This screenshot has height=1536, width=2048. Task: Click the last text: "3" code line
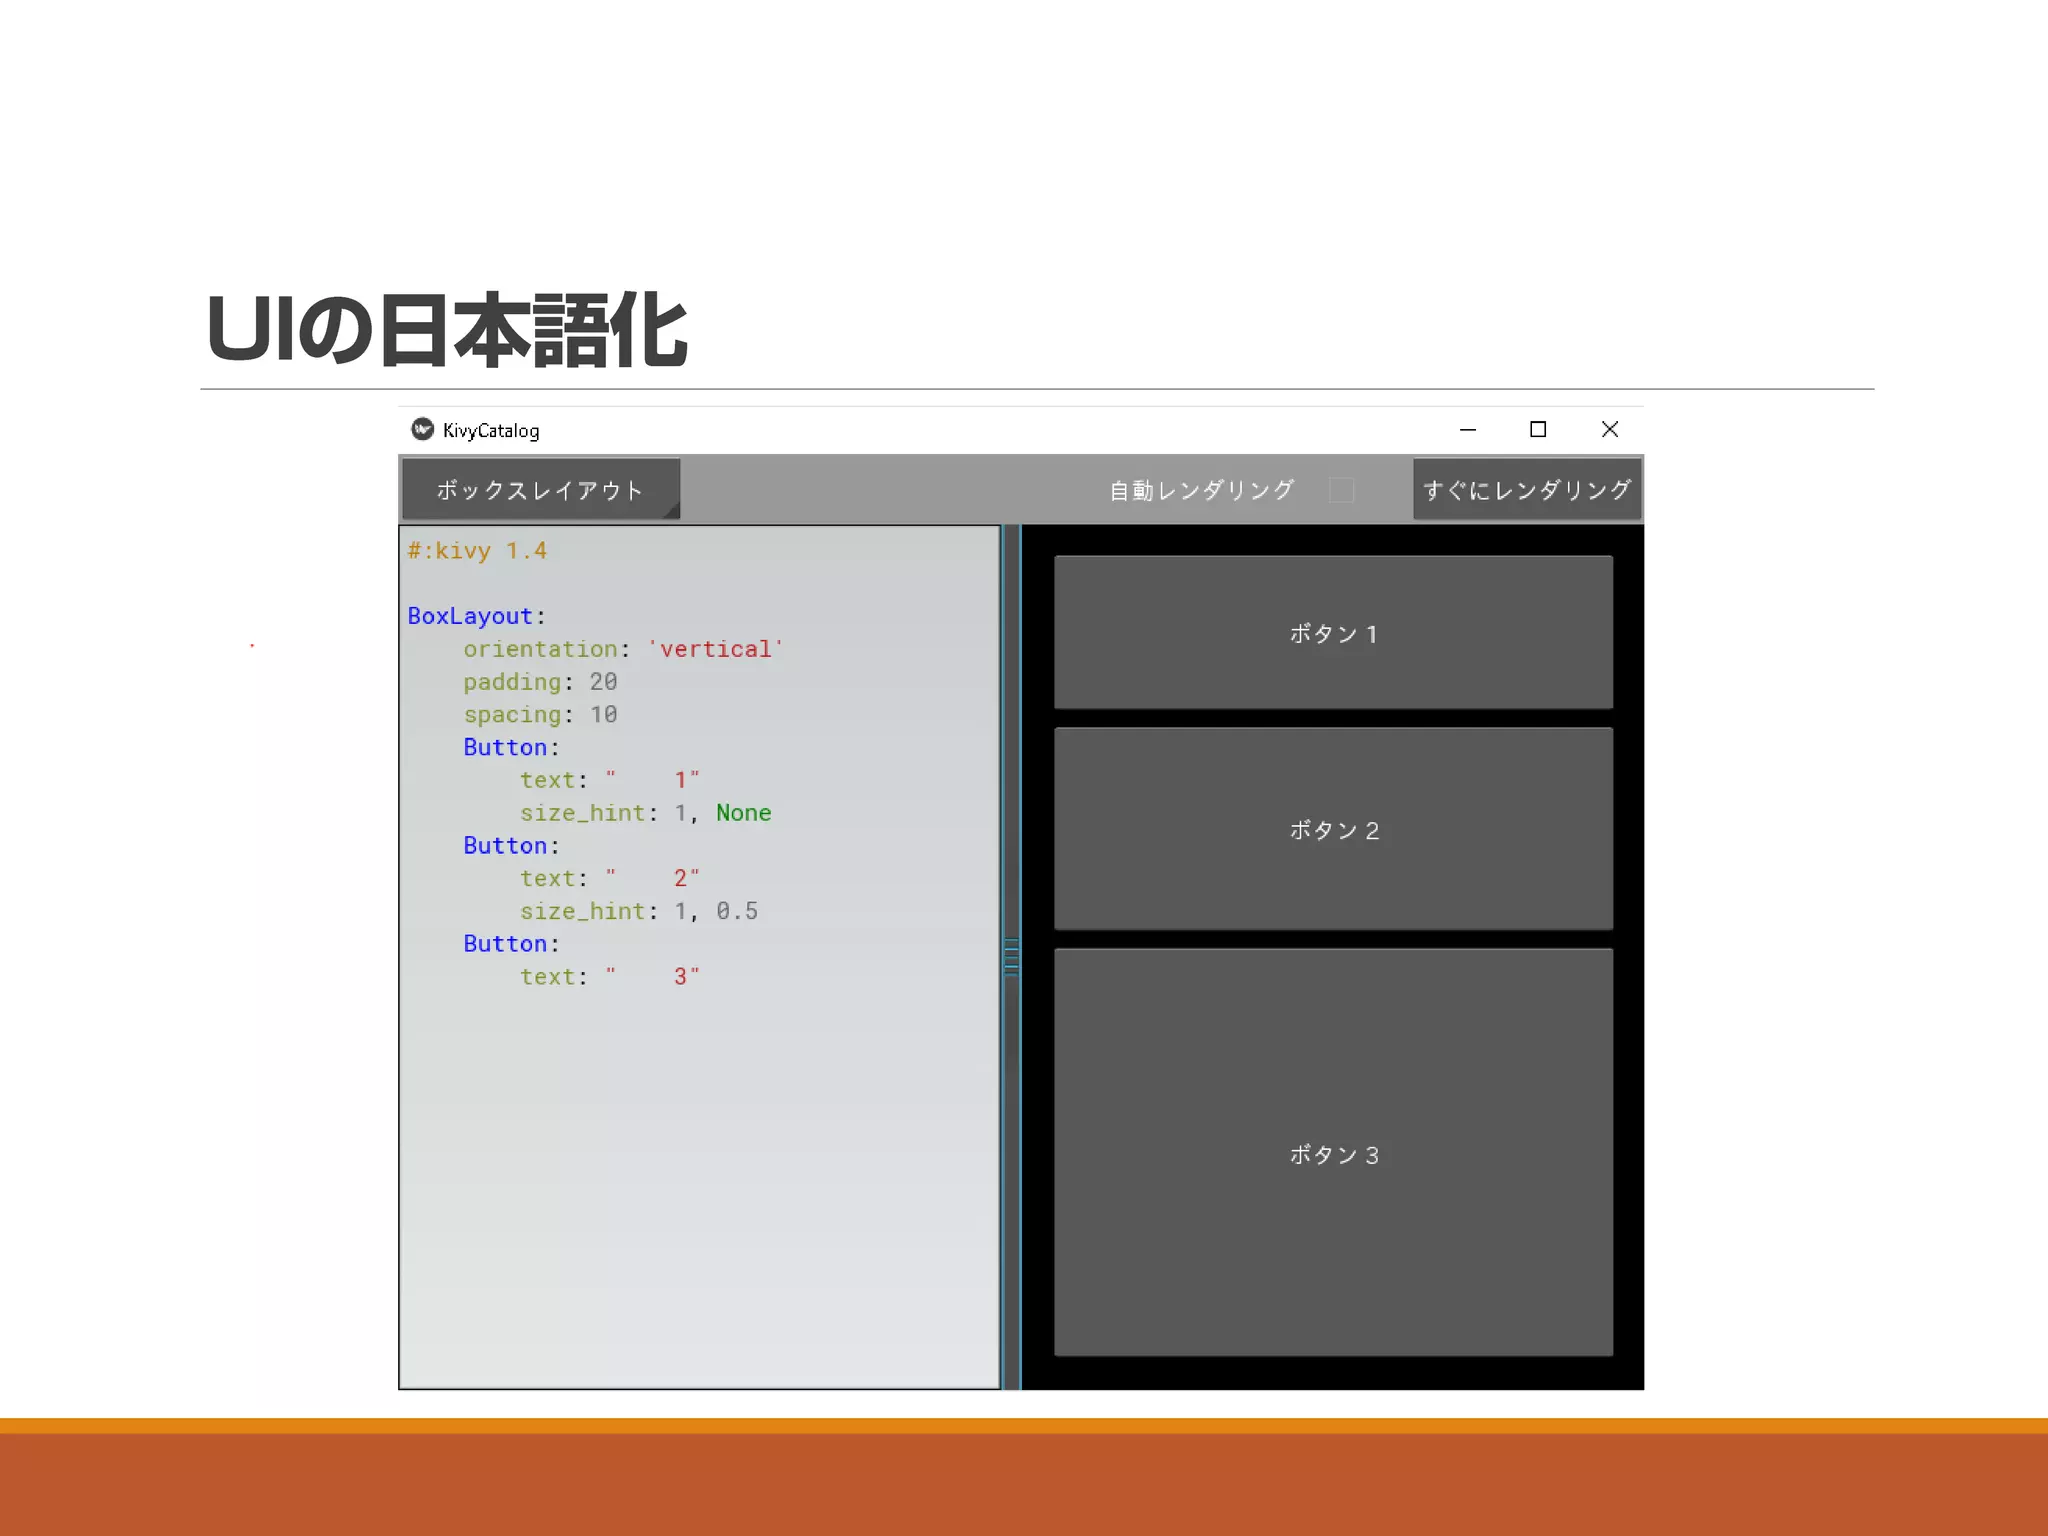[609, 976]
